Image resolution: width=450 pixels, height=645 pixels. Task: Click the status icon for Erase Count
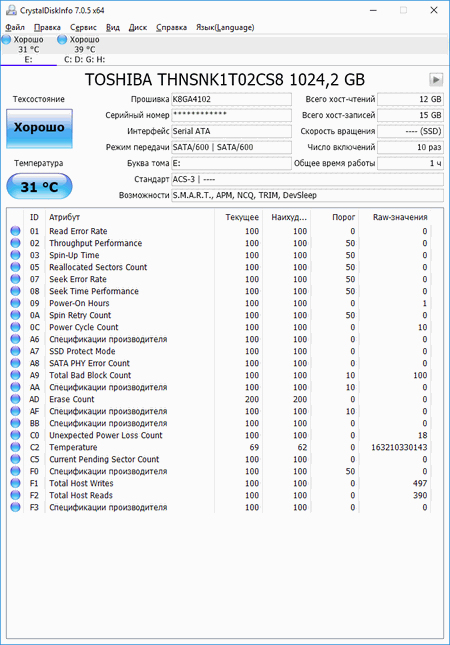(x=15, y=399)
